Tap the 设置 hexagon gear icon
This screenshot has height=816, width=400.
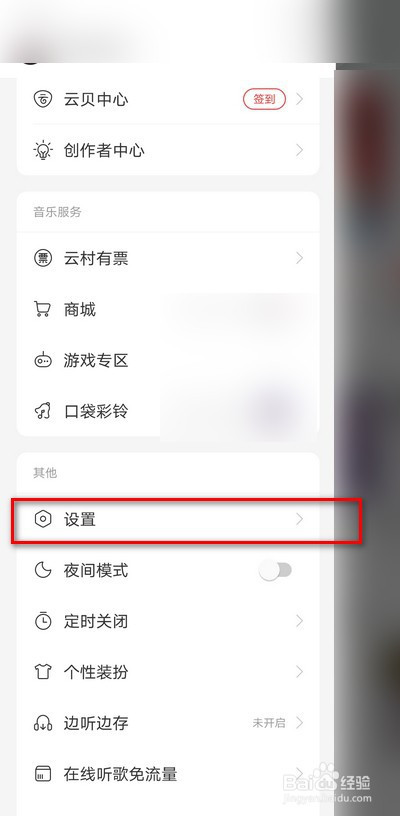click(43, 519)
